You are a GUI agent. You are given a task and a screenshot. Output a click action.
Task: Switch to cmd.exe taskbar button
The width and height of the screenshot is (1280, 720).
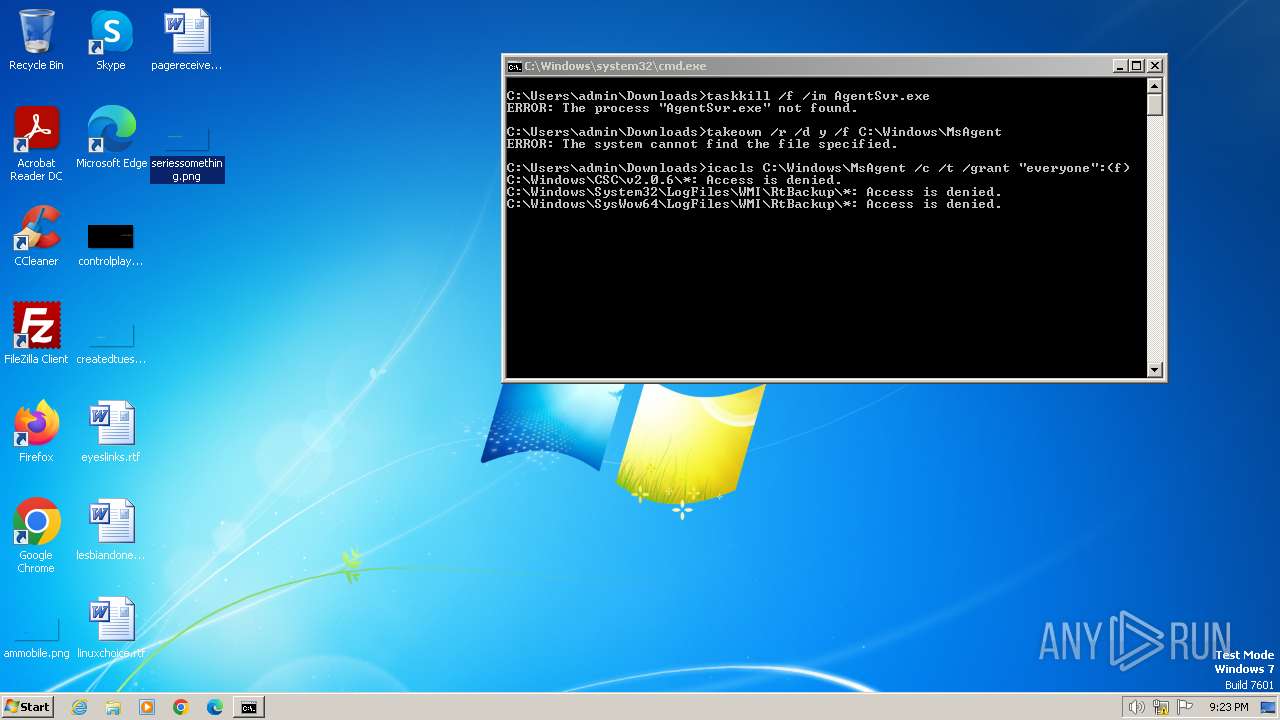point(249,707)
